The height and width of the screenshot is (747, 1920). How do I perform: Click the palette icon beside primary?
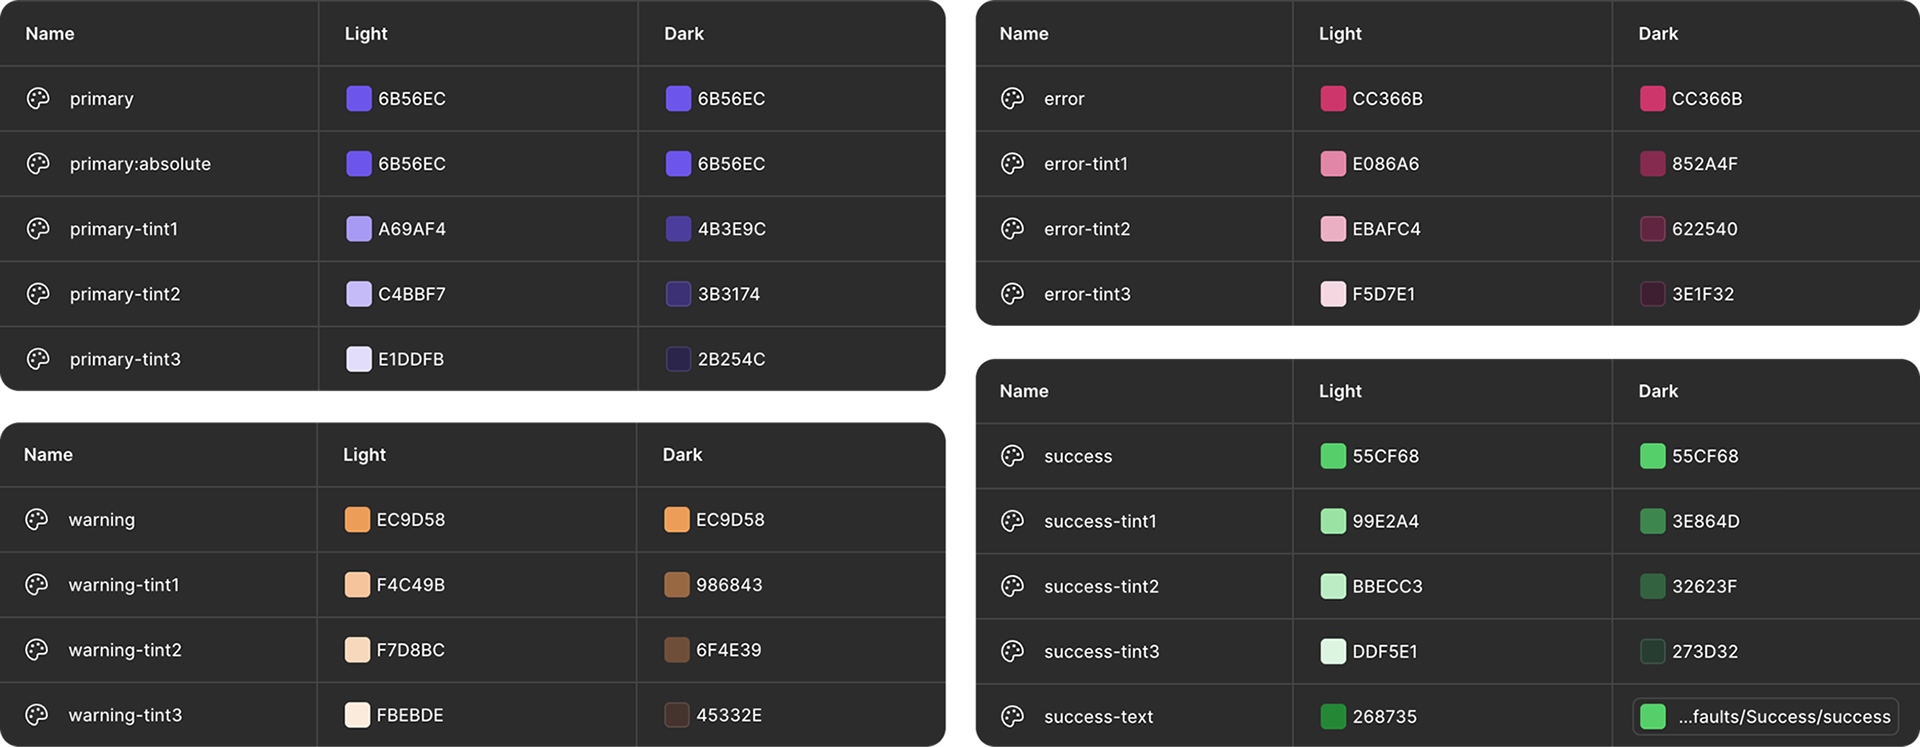[38, 98]
